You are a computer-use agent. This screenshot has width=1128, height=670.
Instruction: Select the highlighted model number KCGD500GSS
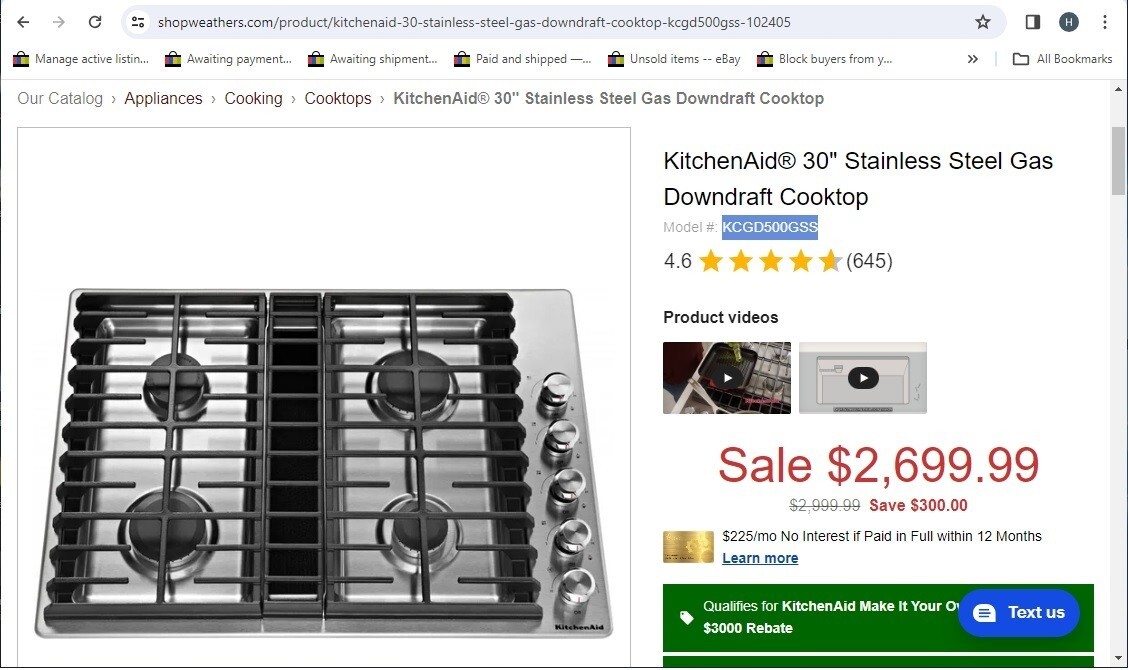[770, 227]
